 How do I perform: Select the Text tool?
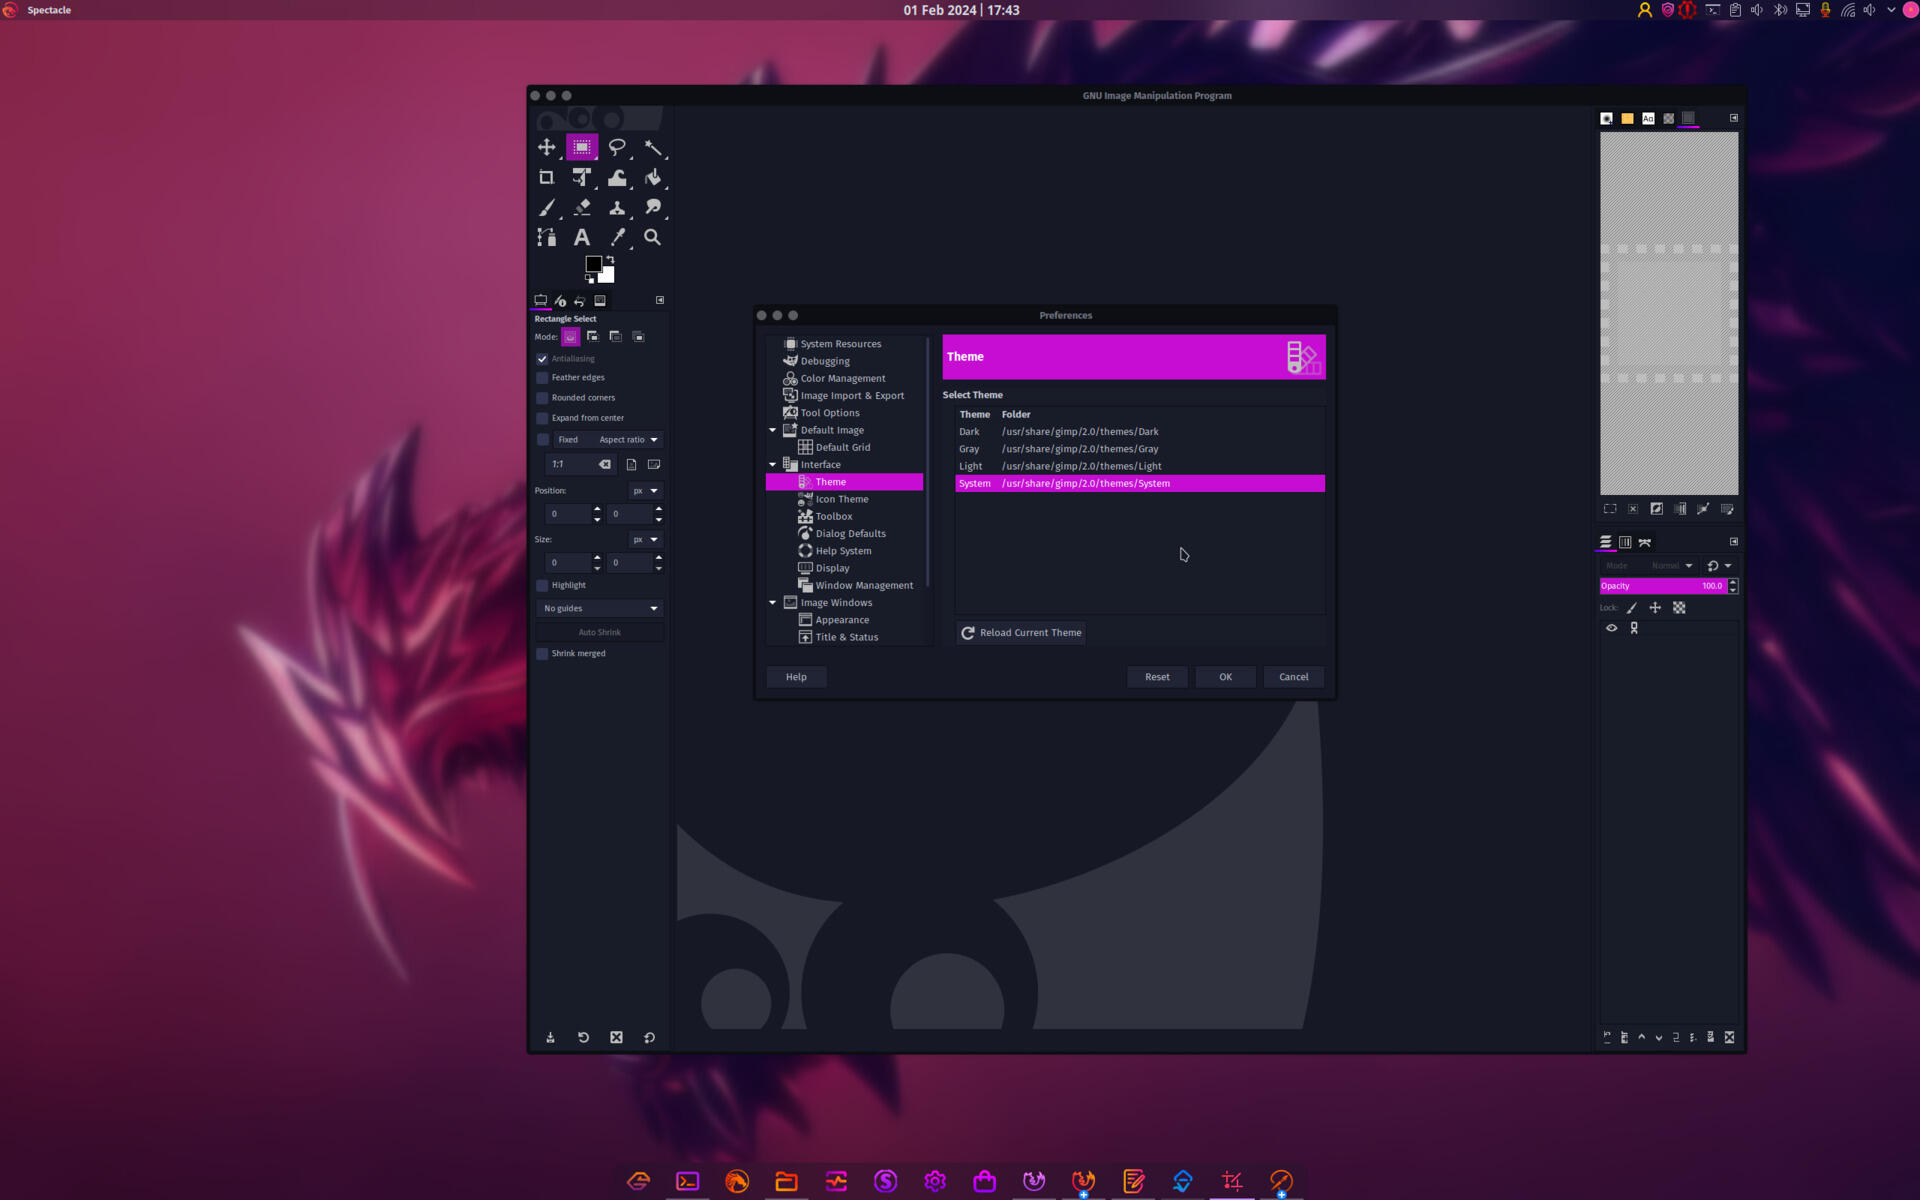[x=582, y=235]
